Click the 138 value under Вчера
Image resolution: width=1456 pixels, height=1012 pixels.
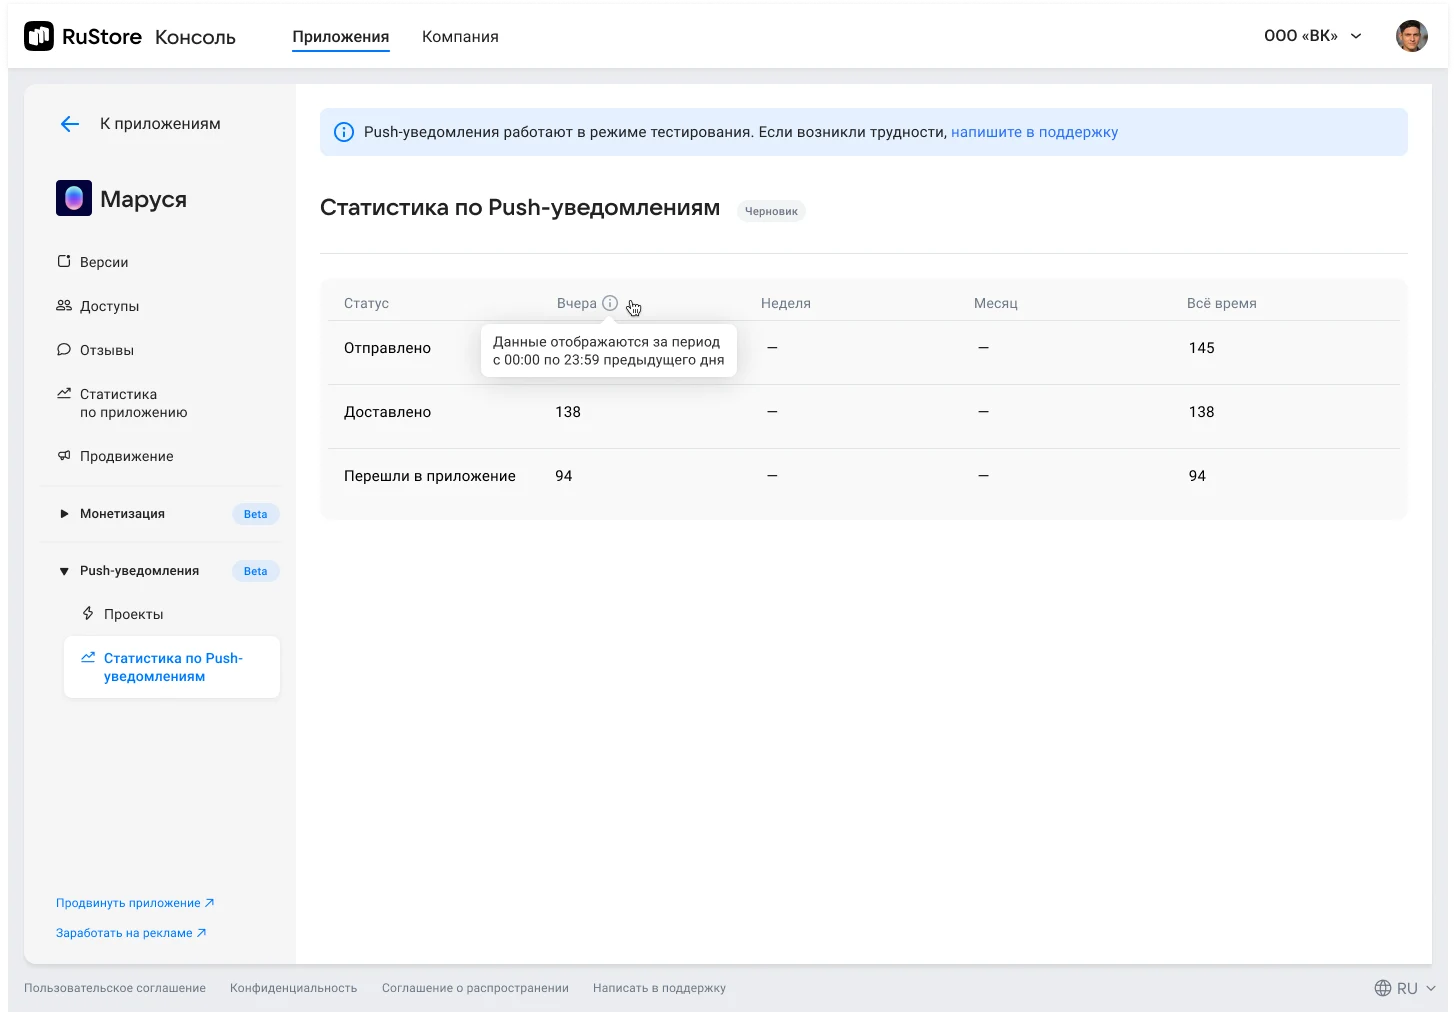click(x=568, y=412)
